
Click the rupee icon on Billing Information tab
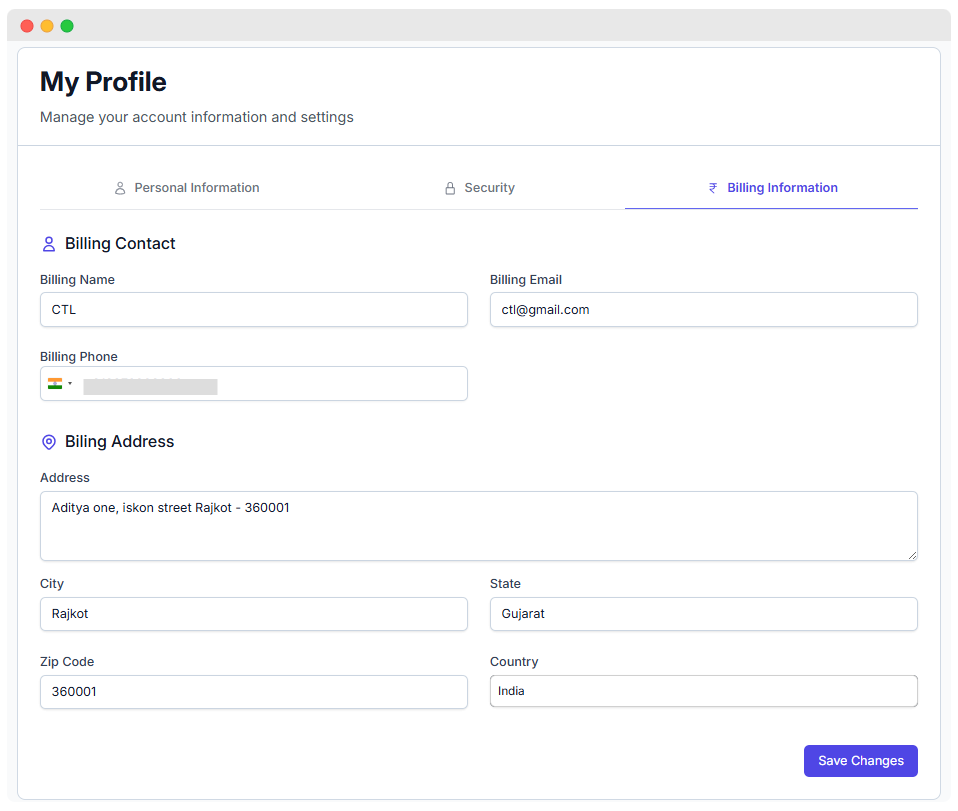[x=713, y=188]
